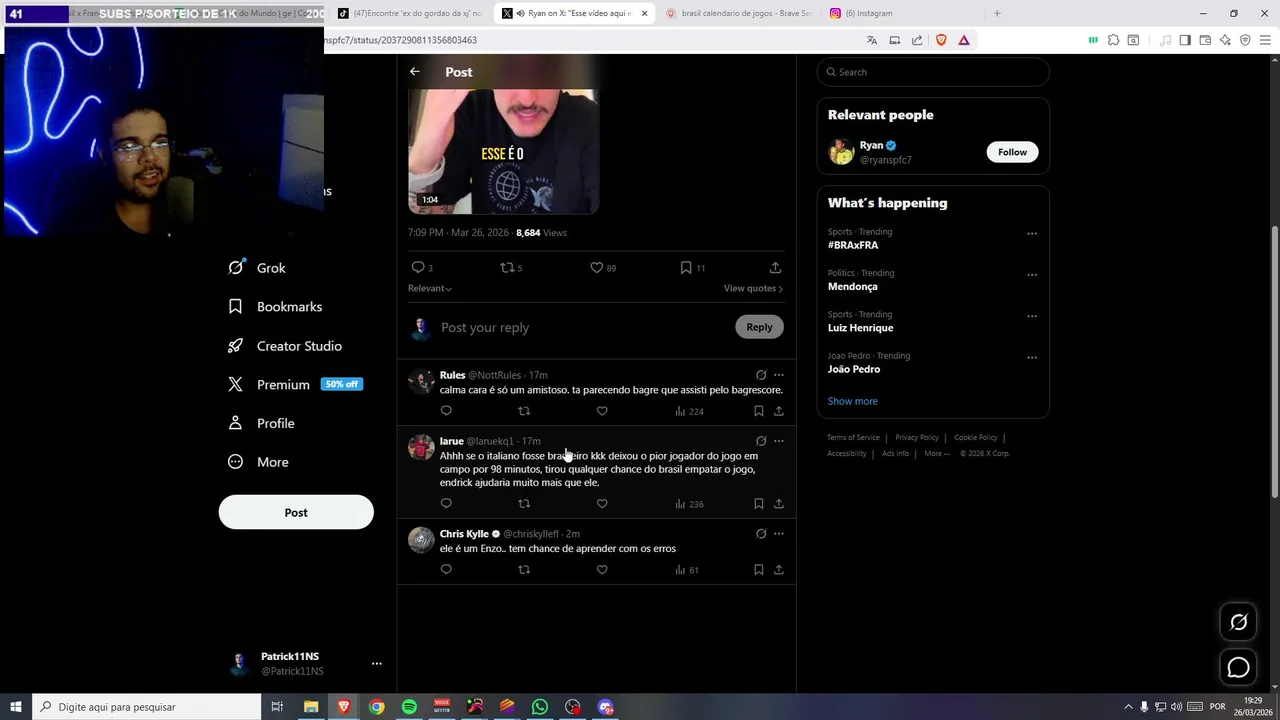Click the white Post button
The height and width of the screenshot is (720, 1280).
pos(296,512)
